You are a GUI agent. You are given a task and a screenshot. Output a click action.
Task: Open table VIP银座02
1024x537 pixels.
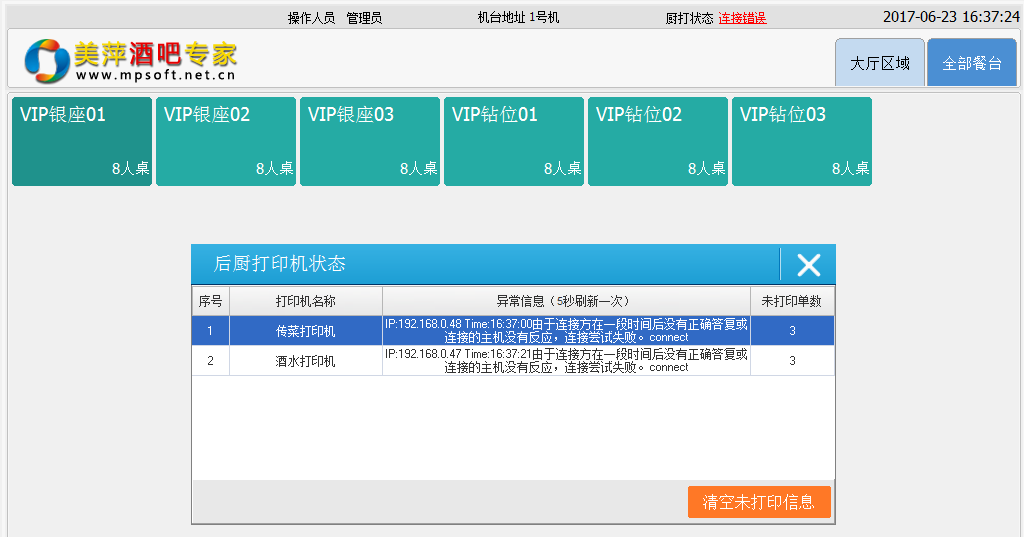[x=226, y=141]
